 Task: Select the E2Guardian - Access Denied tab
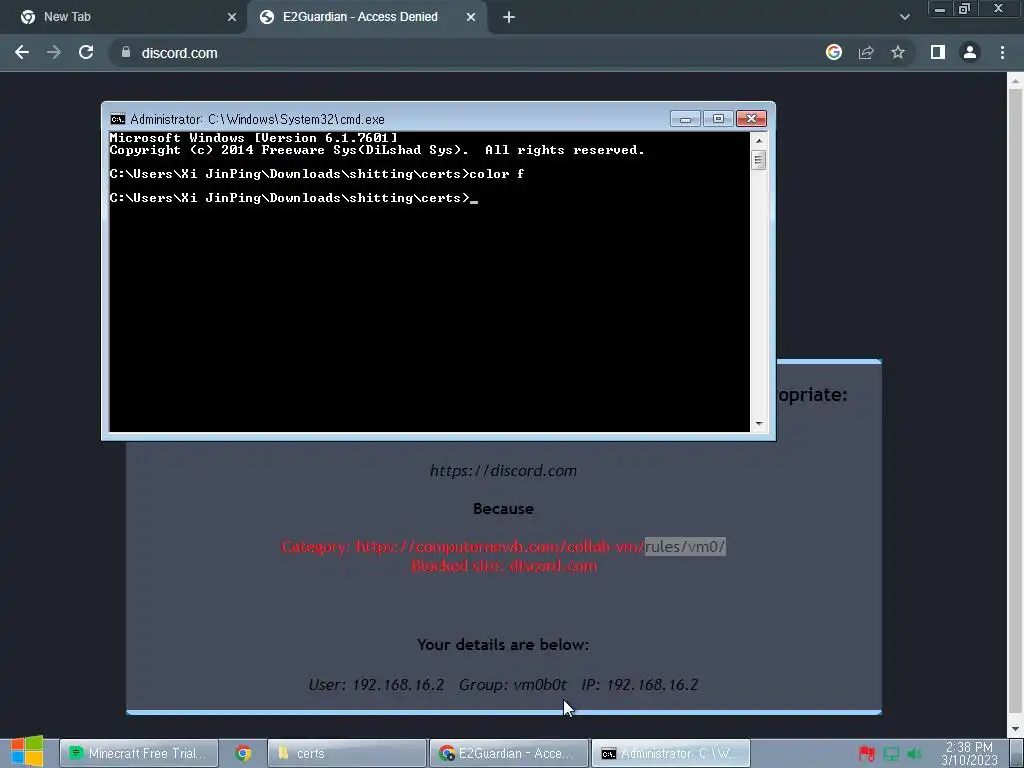[x=366, y=17]
